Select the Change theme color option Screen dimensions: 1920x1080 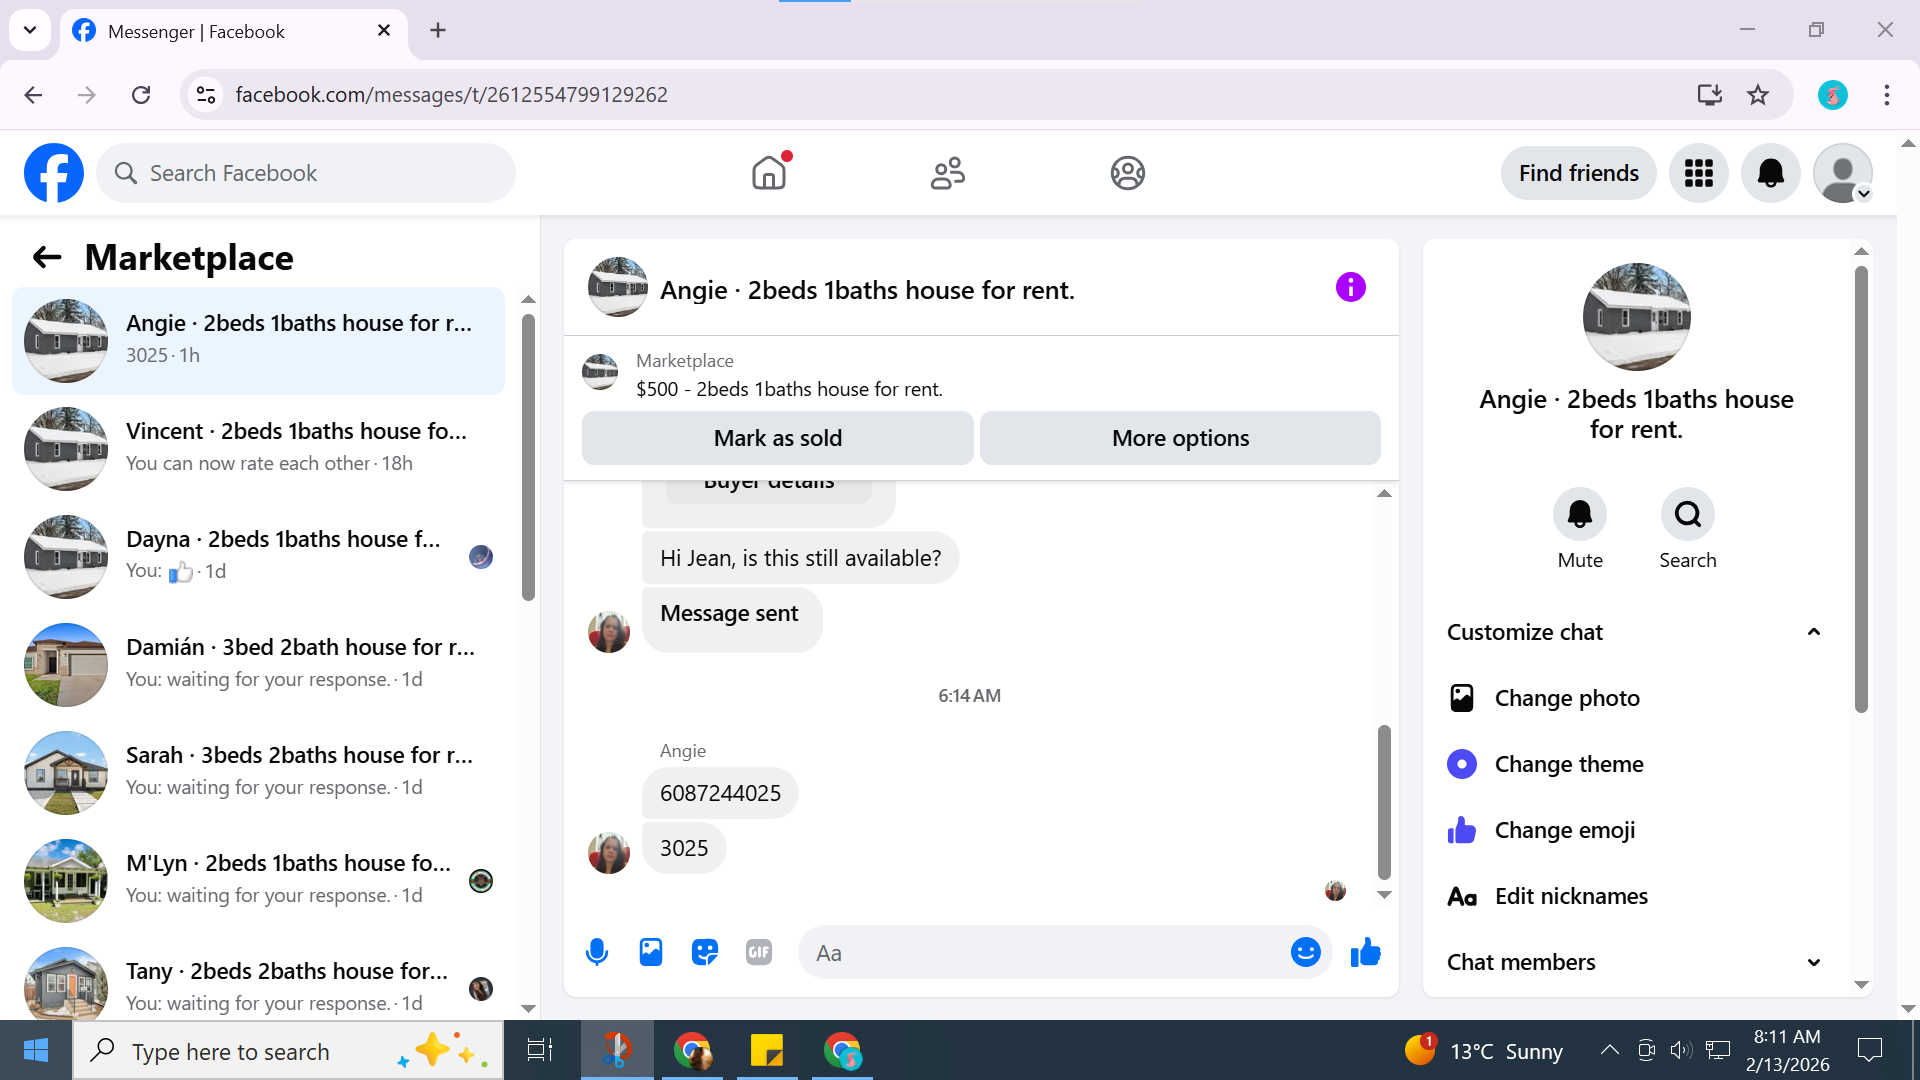(1568, 764)
